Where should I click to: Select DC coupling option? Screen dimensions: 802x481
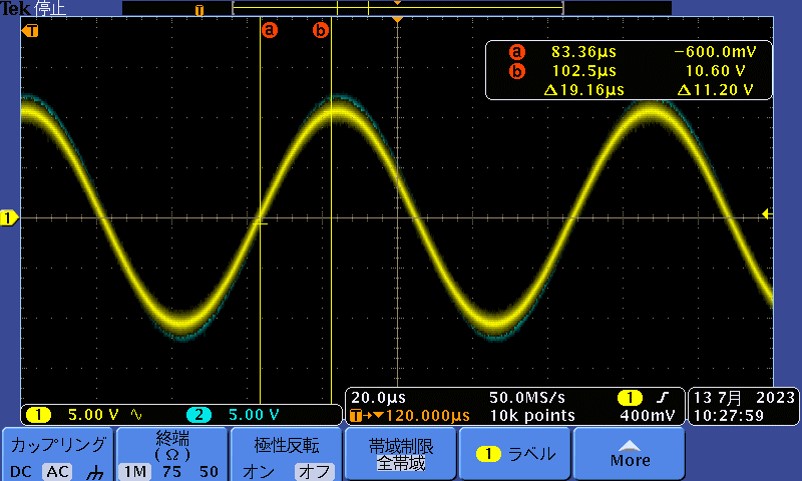(21, 471)
